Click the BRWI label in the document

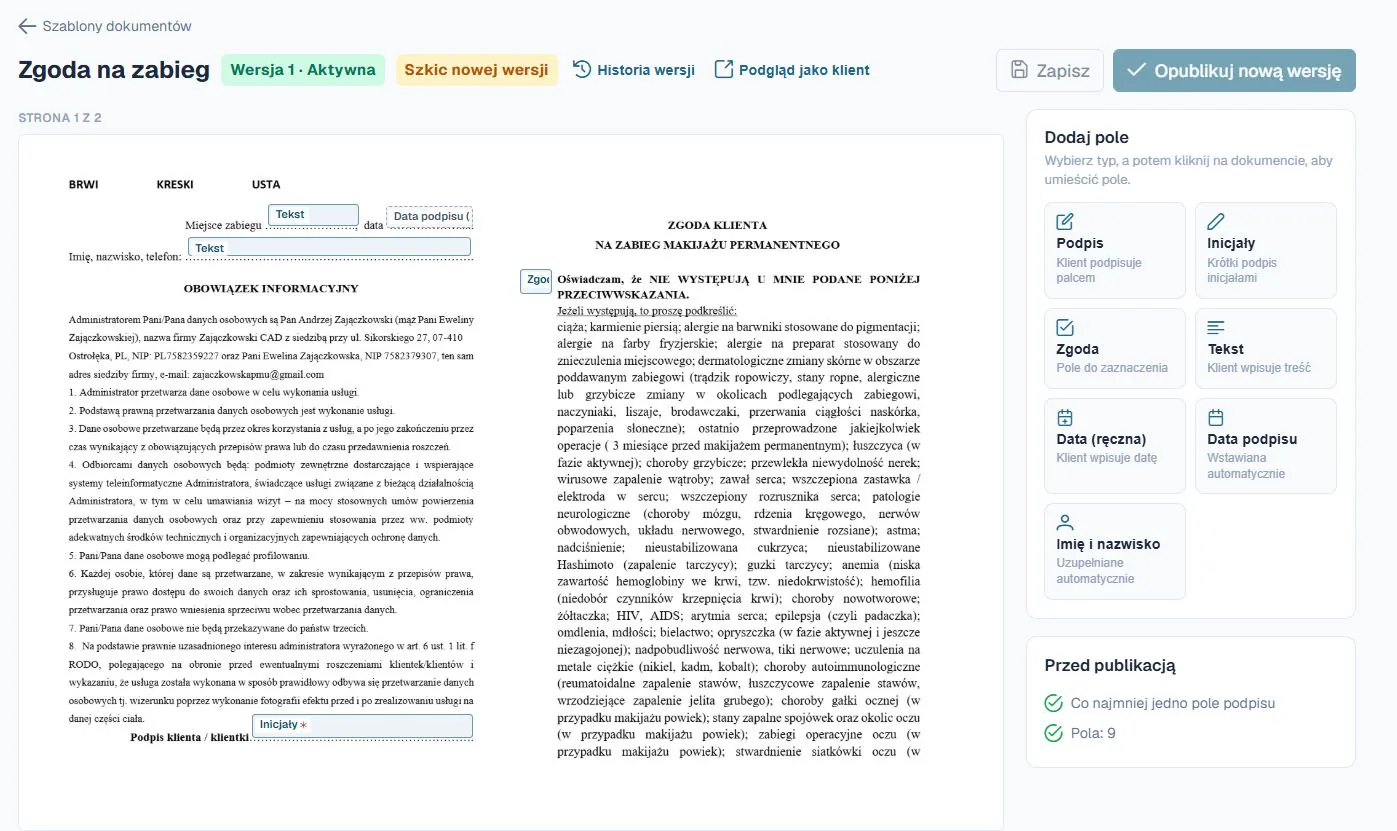[x=84, y=184]
